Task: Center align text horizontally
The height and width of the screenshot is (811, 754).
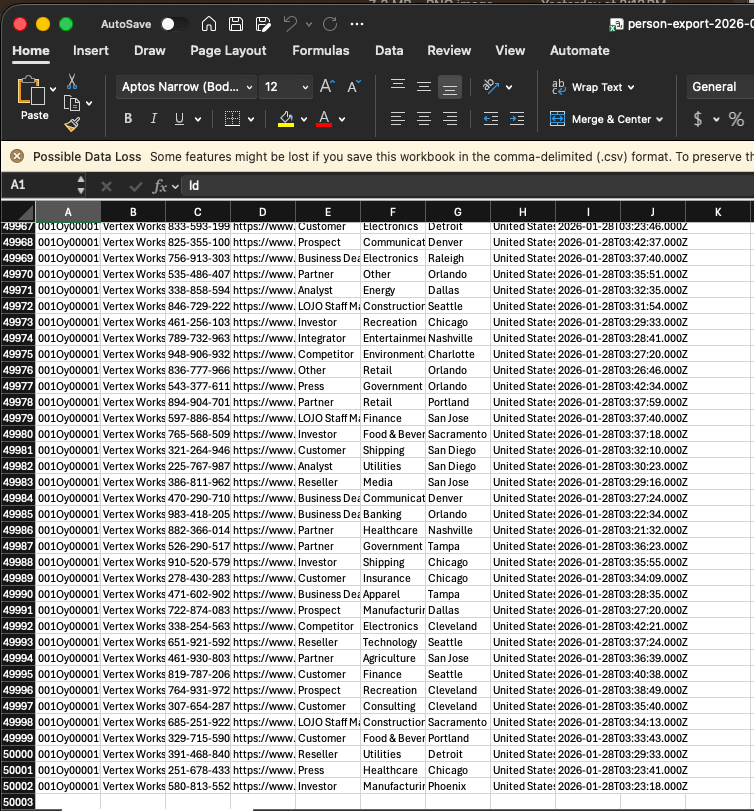Action: [x=424, y=119]
